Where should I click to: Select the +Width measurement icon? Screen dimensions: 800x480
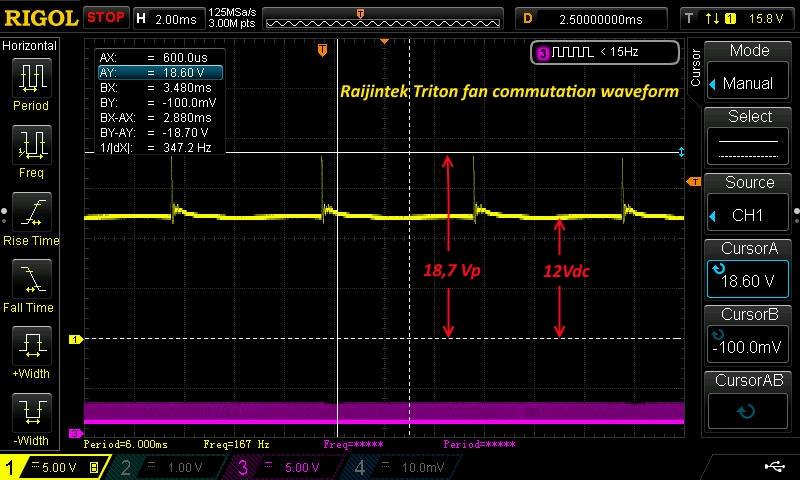[32, 346]
